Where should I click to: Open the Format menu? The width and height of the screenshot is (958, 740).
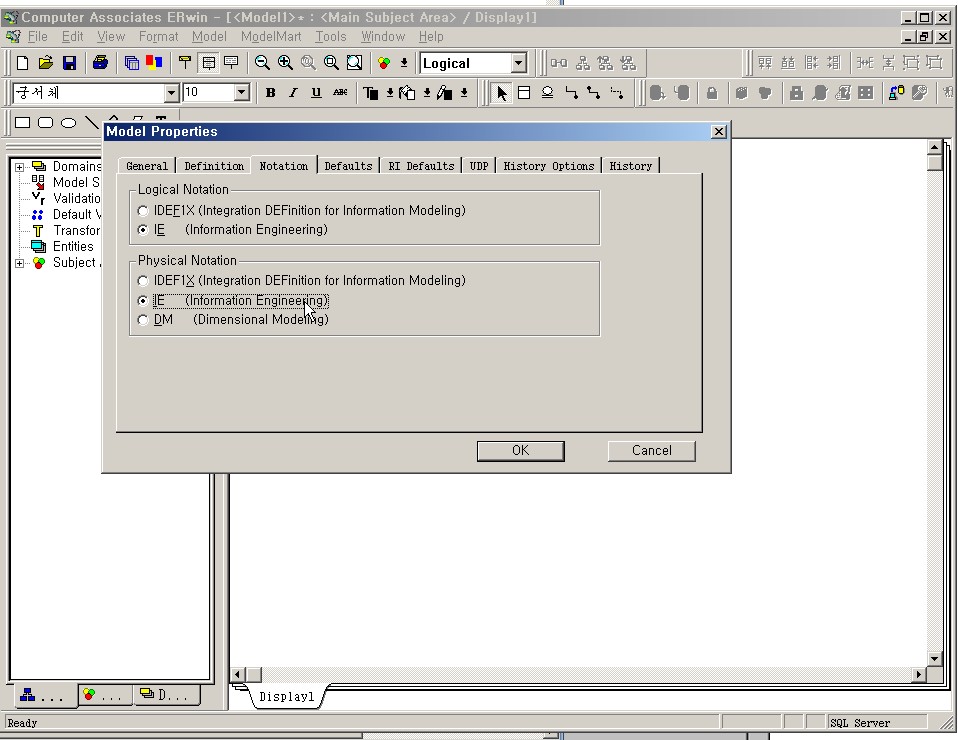(x=158, y=37)
